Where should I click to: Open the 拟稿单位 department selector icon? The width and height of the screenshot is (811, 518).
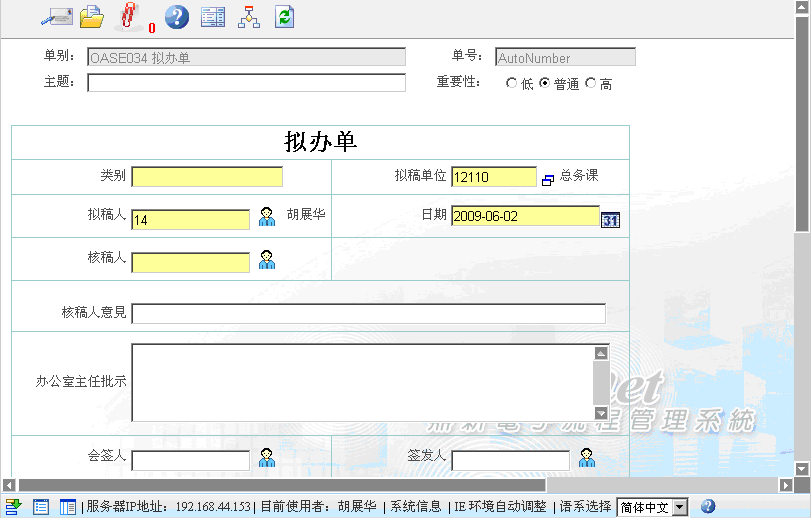click(x=548, y=180)
